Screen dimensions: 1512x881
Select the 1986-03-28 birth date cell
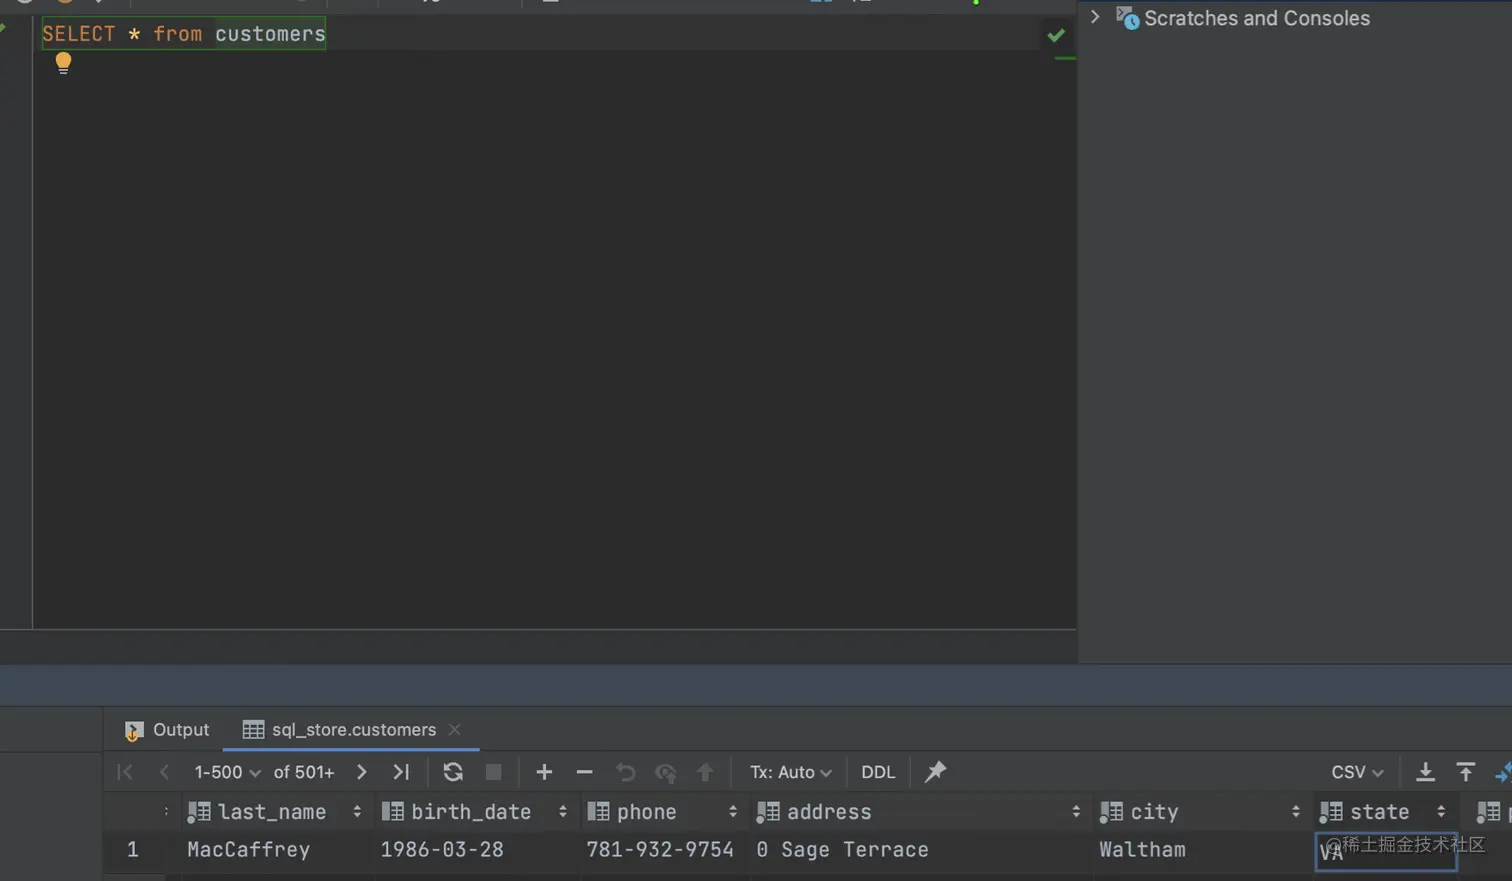442,850
